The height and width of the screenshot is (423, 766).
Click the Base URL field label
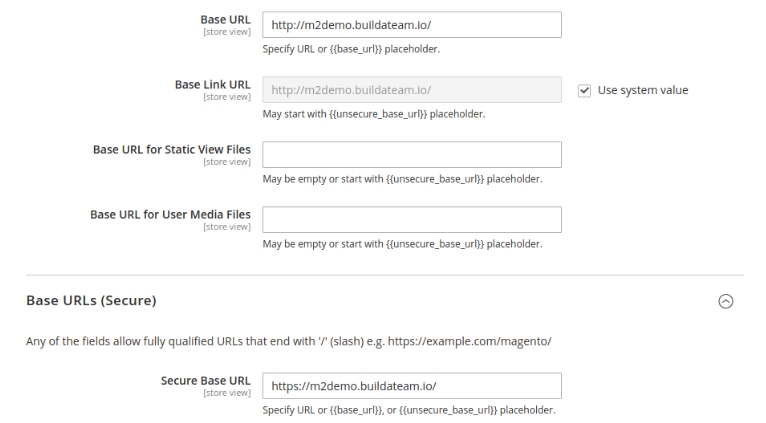pyautogui.click(x=225, y=20)
